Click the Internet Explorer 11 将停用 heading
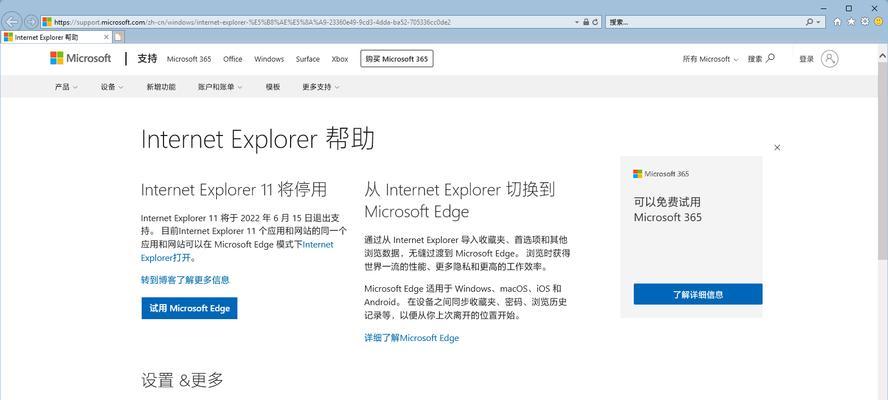 point(234,189)
